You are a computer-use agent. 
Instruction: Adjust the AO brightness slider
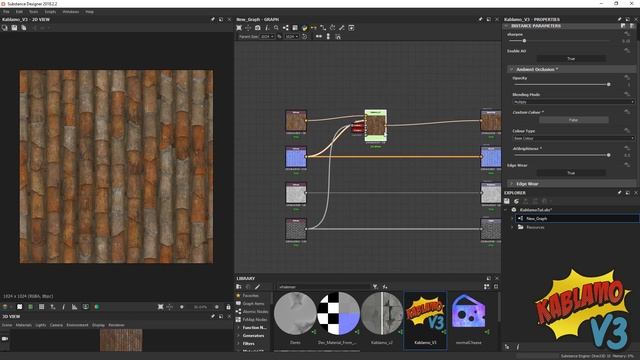pyautogui.click(x=609, y=155)
